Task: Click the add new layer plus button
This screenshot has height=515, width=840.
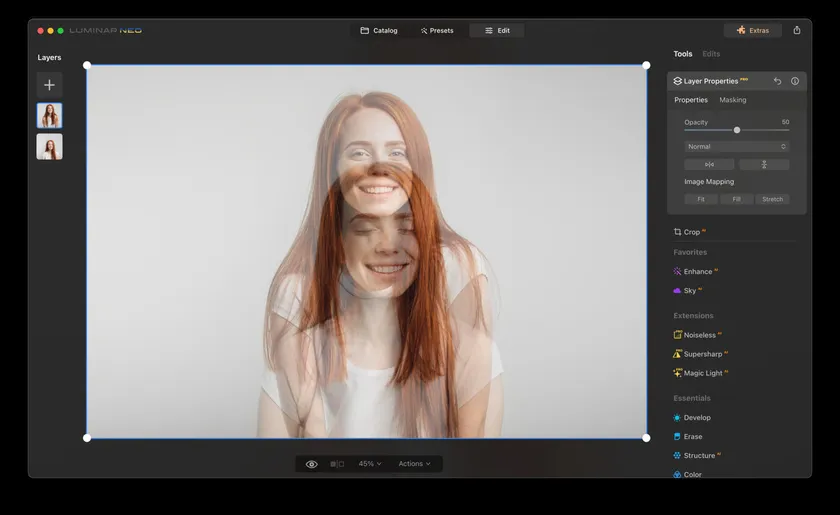Action: point(49,85)
